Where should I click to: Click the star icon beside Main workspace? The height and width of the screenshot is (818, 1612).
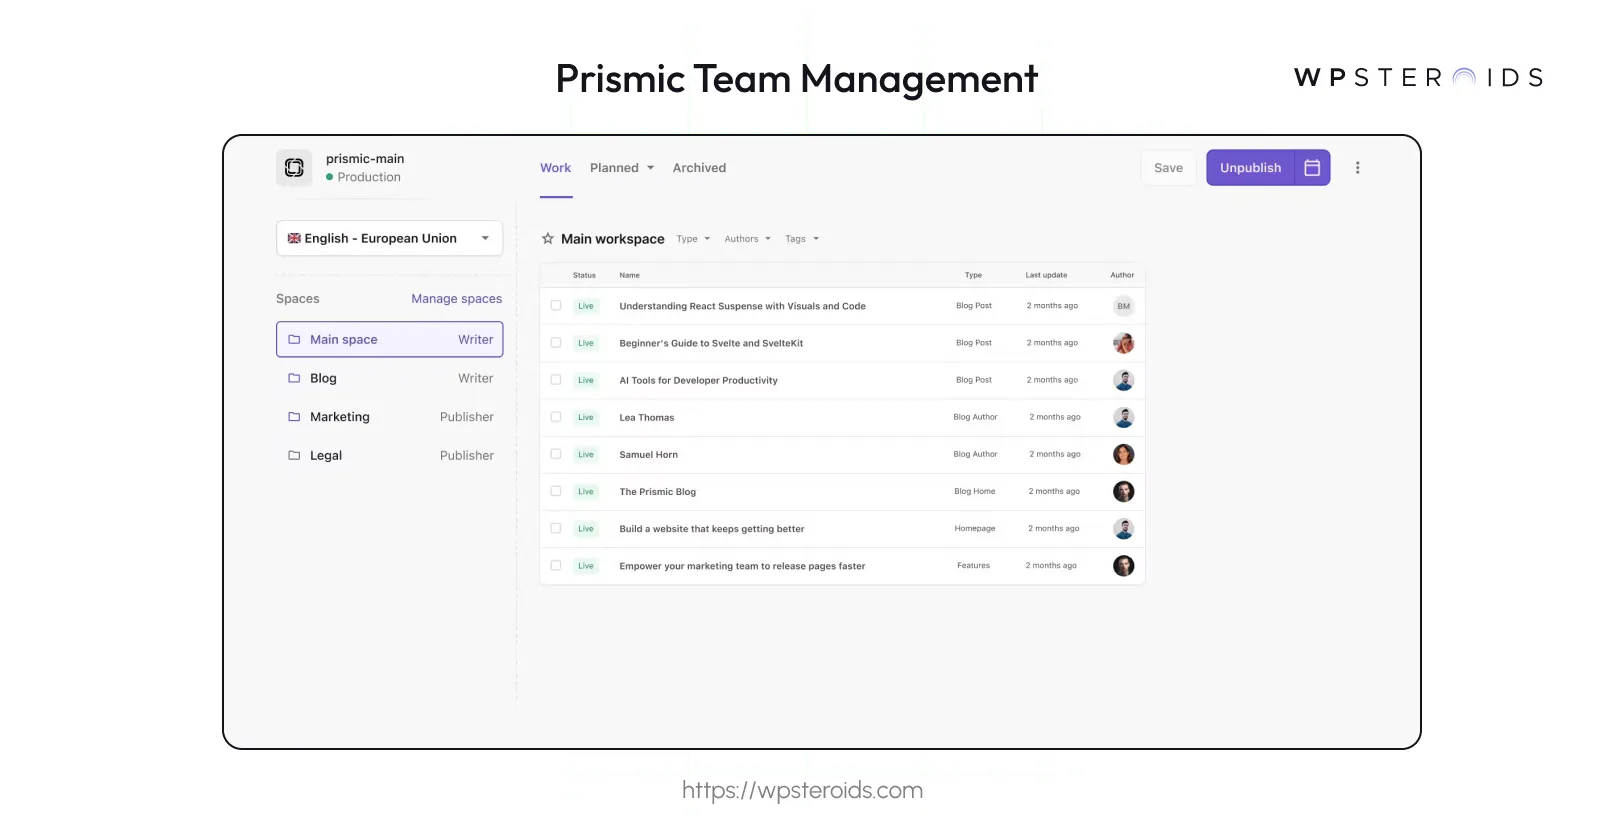(548, 239)
